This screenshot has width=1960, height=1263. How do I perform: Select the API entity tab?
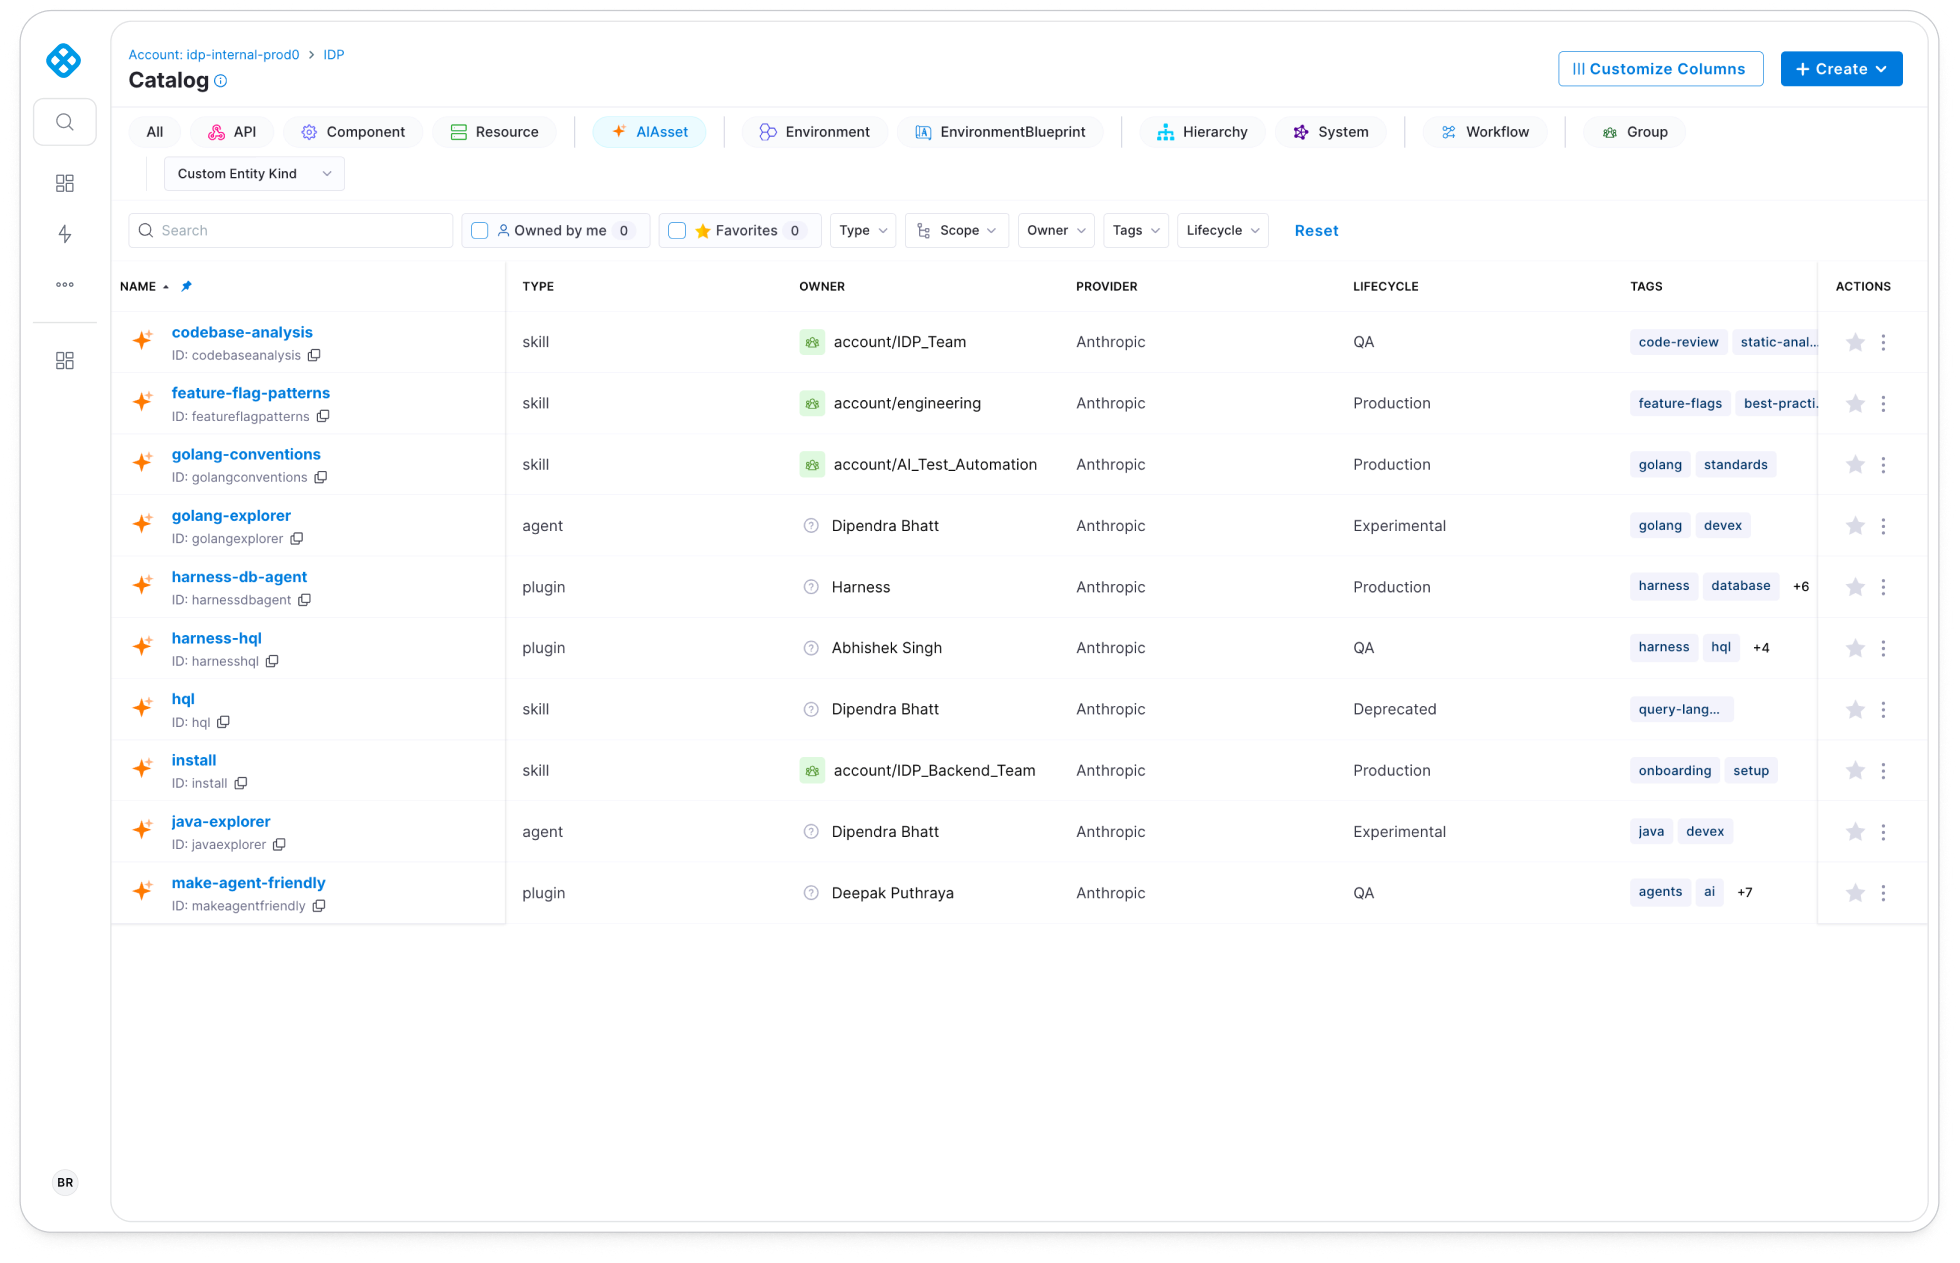232,132
